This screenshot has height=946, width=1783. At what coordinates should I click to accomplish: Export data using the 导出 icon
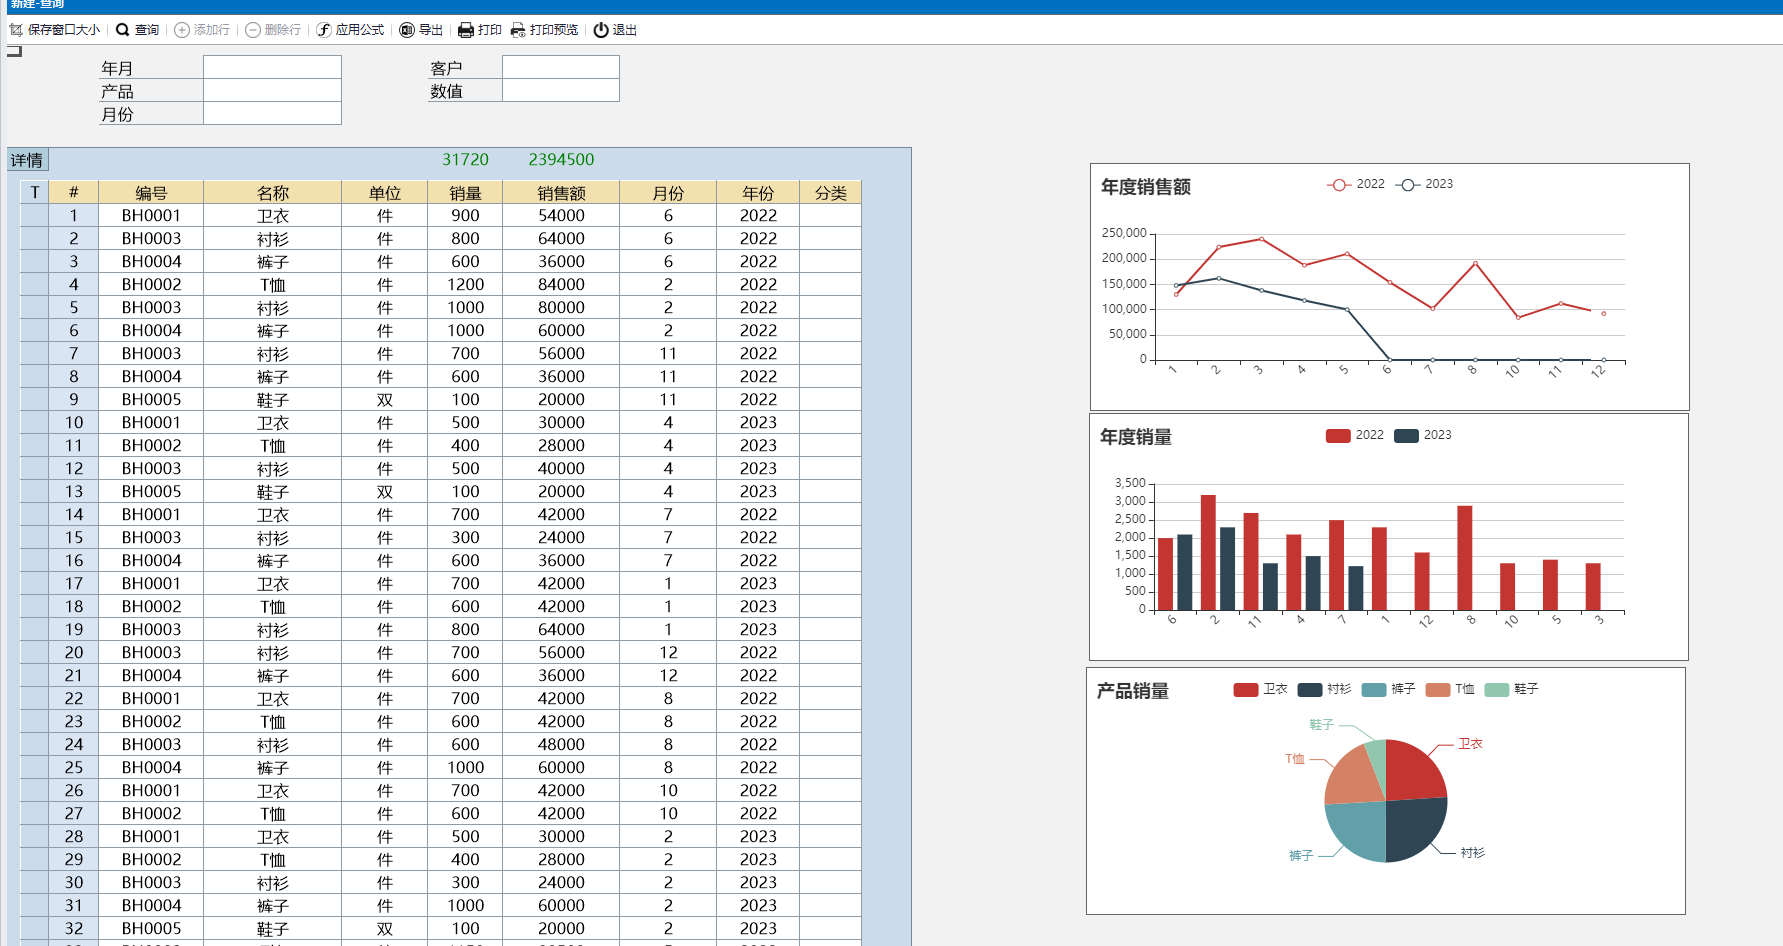pyautogui.click(x=407, y=30)
